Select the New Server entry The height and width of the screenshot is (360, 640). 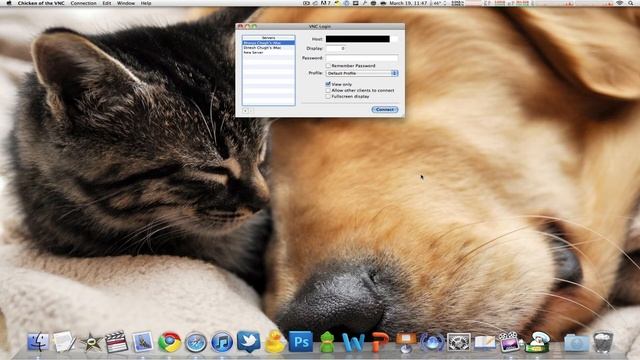pos(268,52)
